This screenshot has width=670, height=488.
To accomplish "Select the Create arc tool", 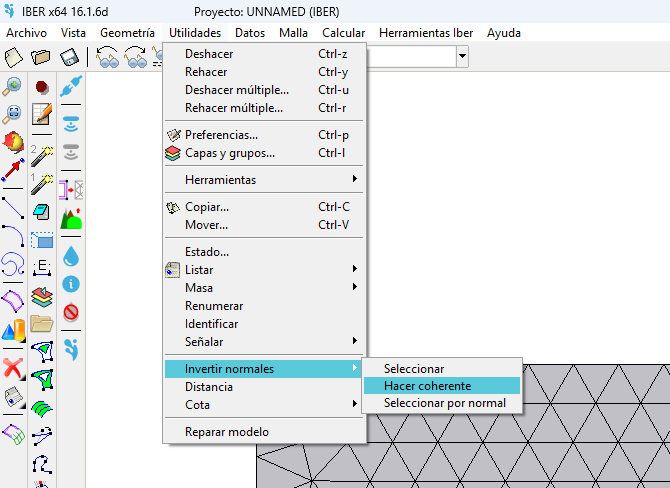I will [13, 236].
